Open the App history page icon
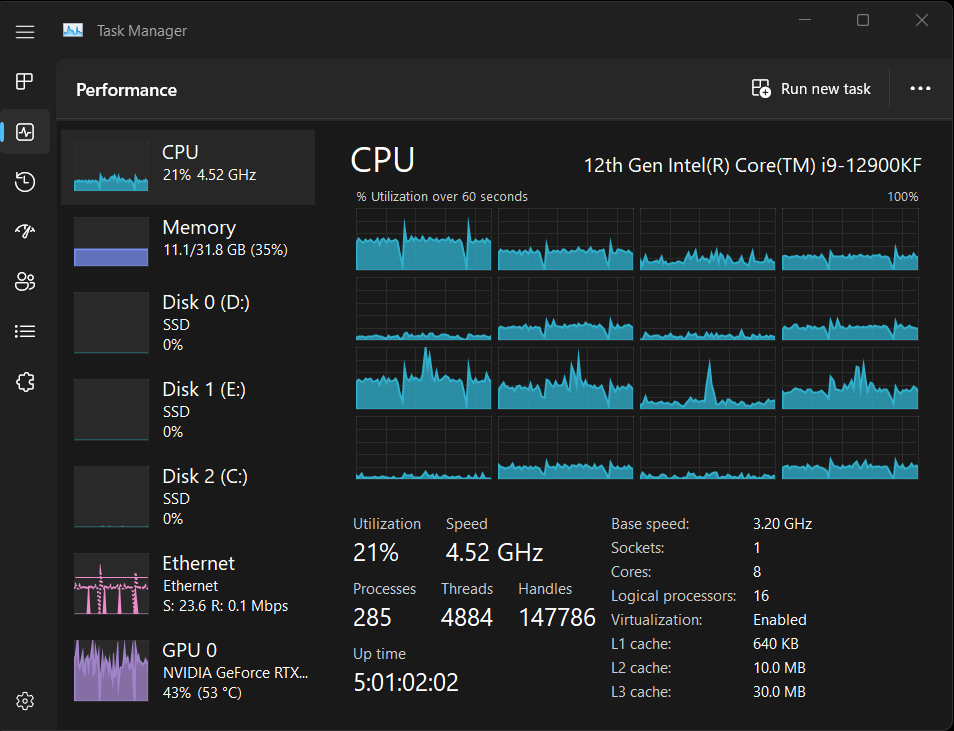This screenshot has height=731, width=954. coord(25,181)
